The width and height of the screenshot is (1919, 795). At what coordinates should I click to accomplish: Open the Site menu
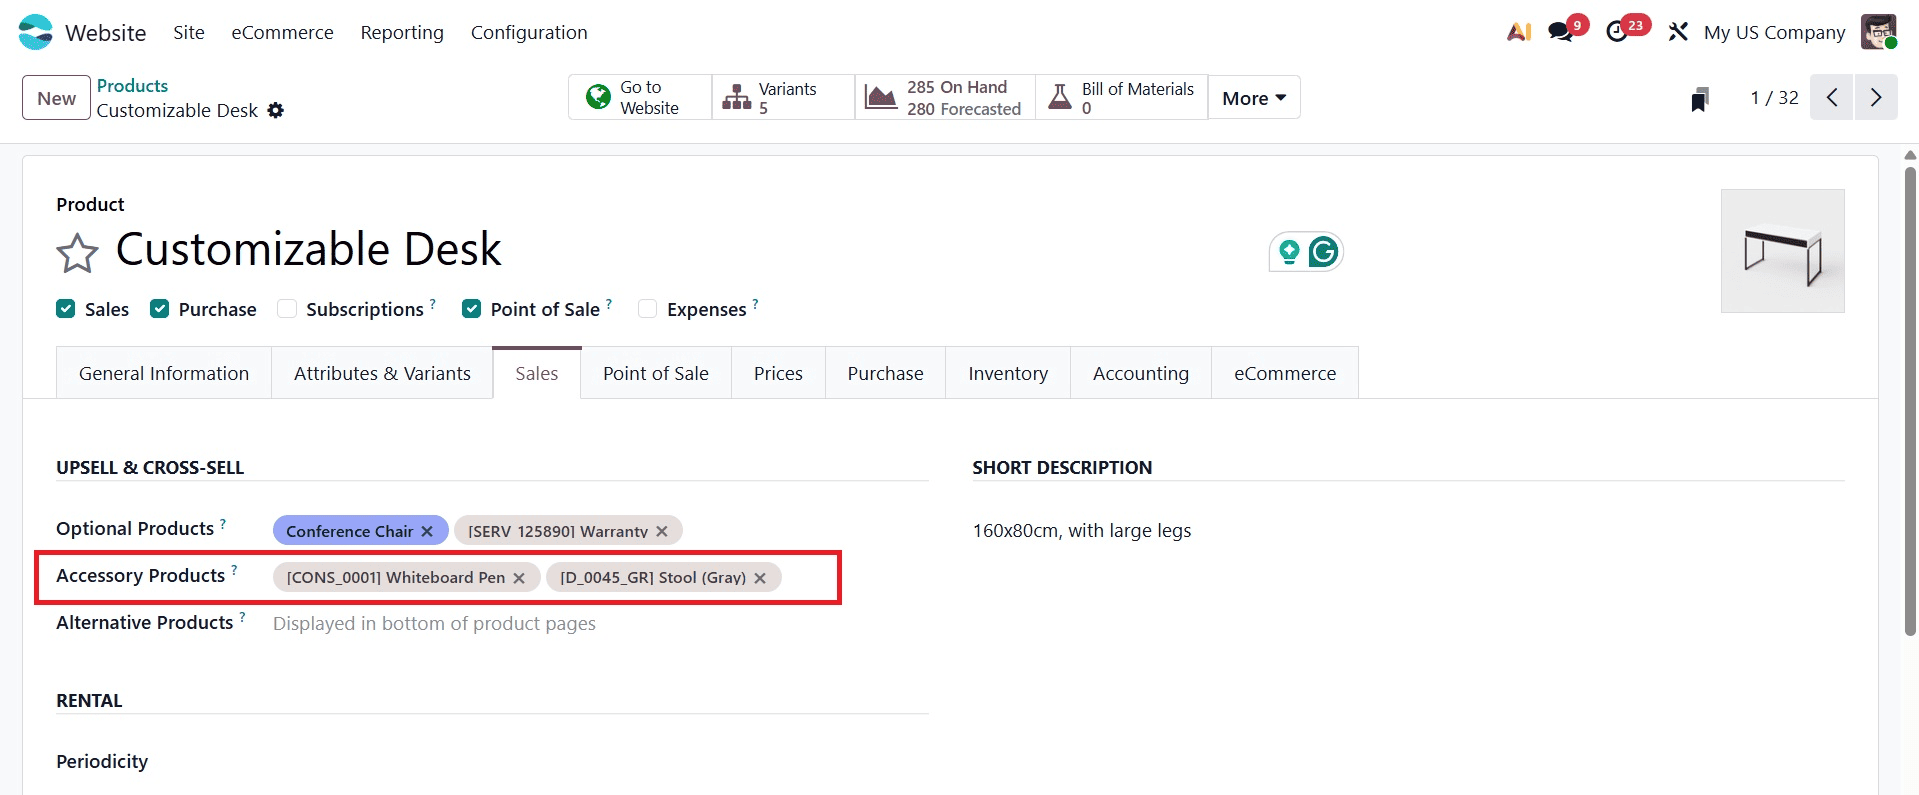(x=189, y=32)
